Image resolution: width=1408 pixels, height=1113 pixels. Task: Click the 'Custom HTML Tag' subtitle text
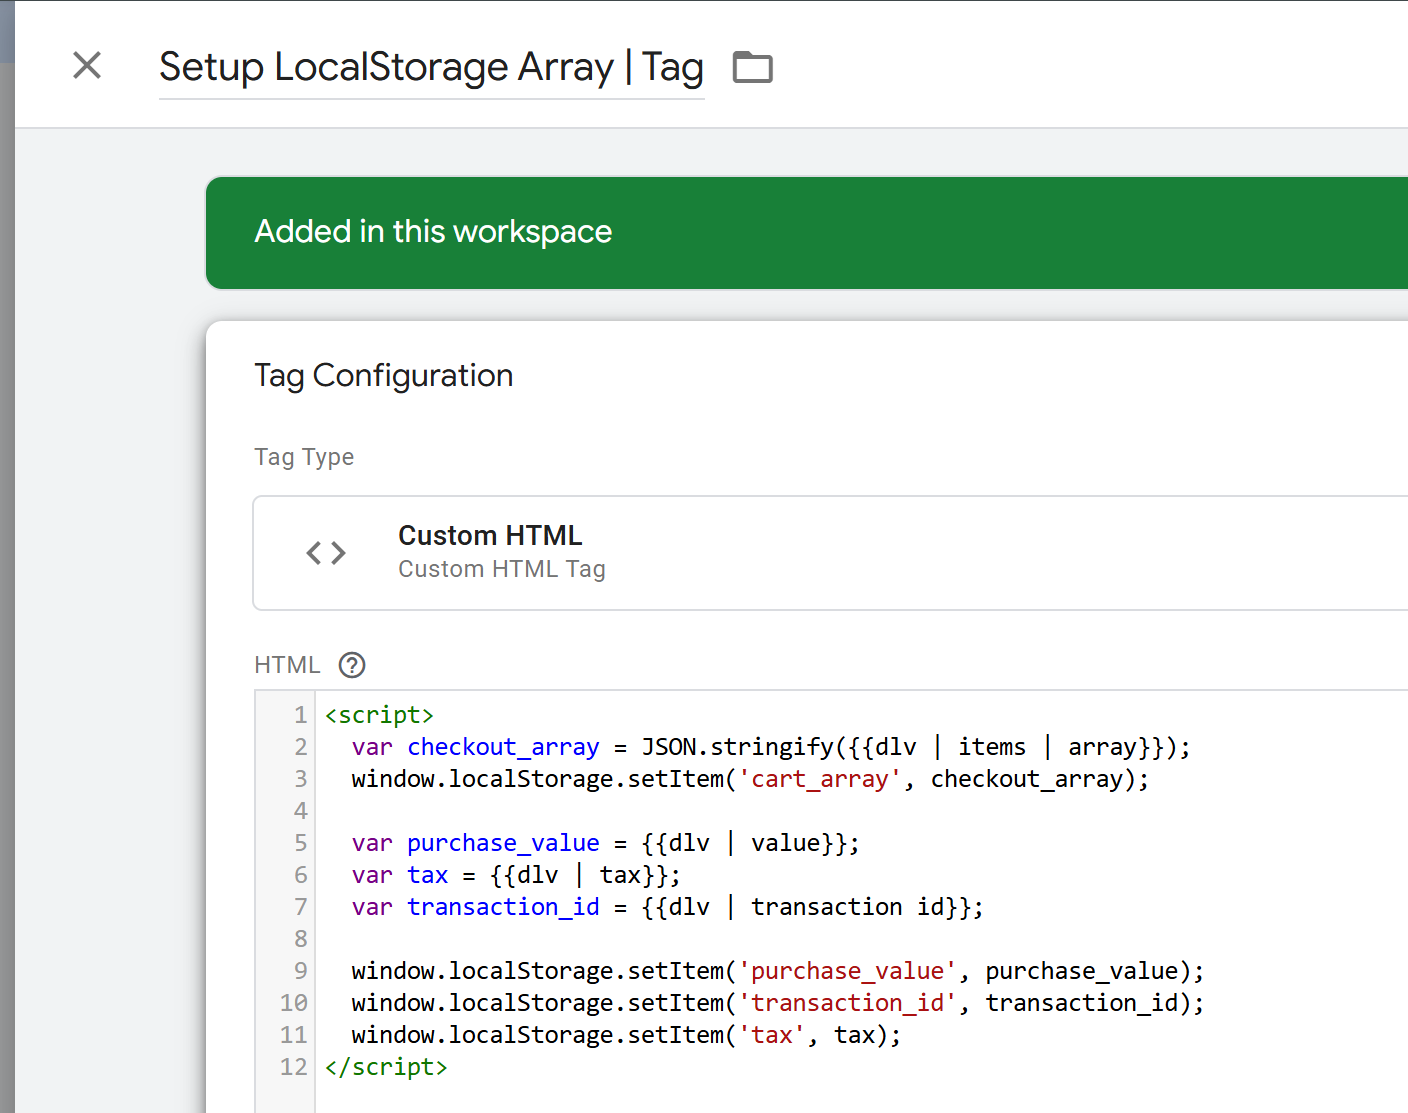click(x=501, y=569)
